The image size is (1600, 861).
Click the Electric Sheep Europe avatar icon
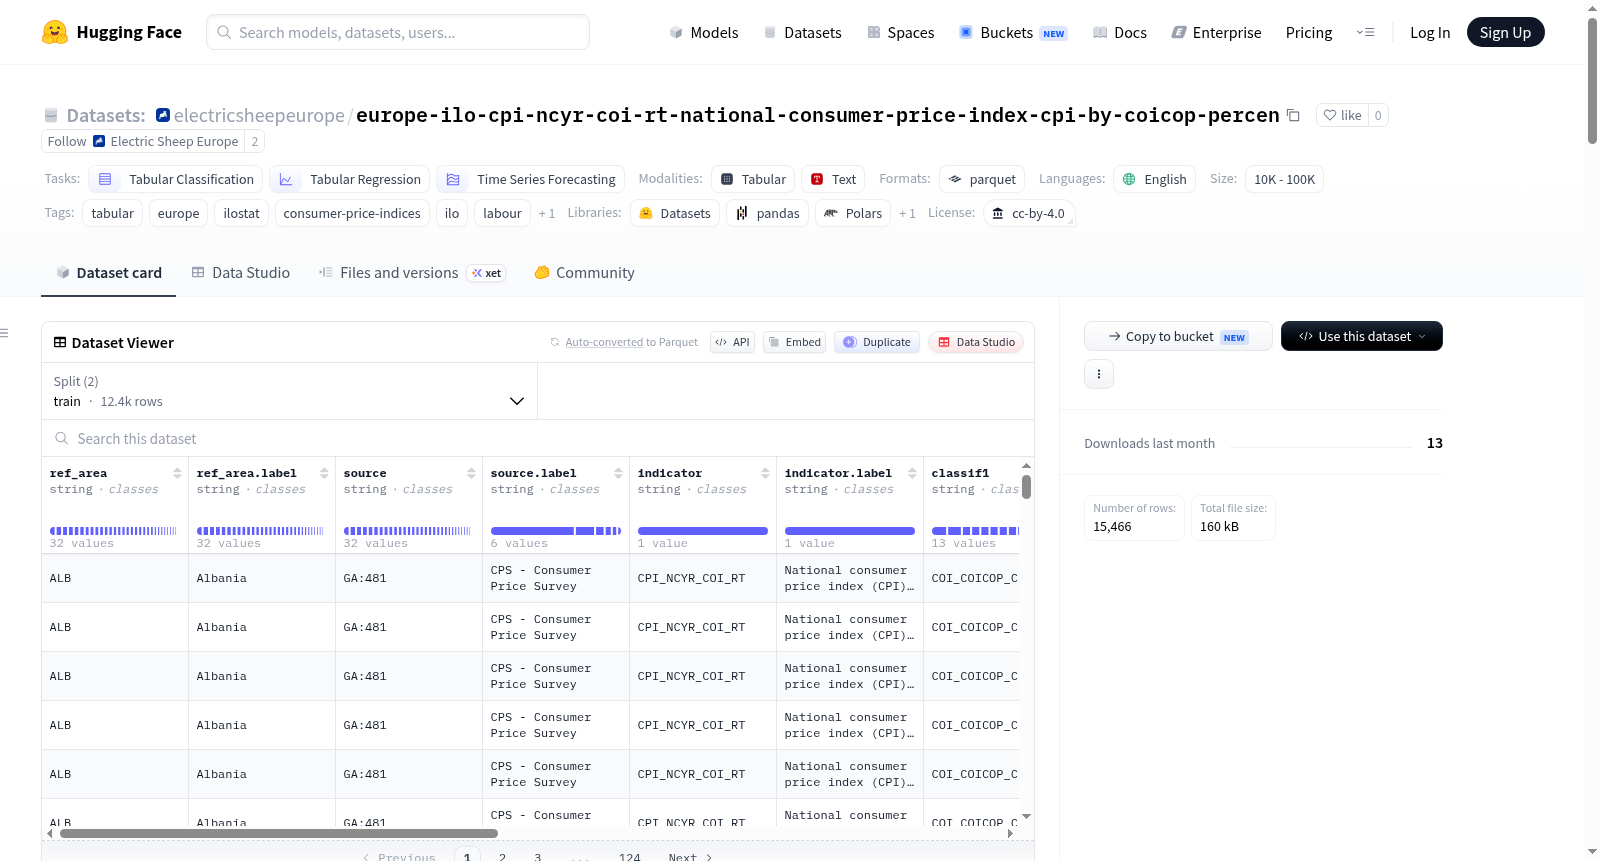[x=99, y=141]
